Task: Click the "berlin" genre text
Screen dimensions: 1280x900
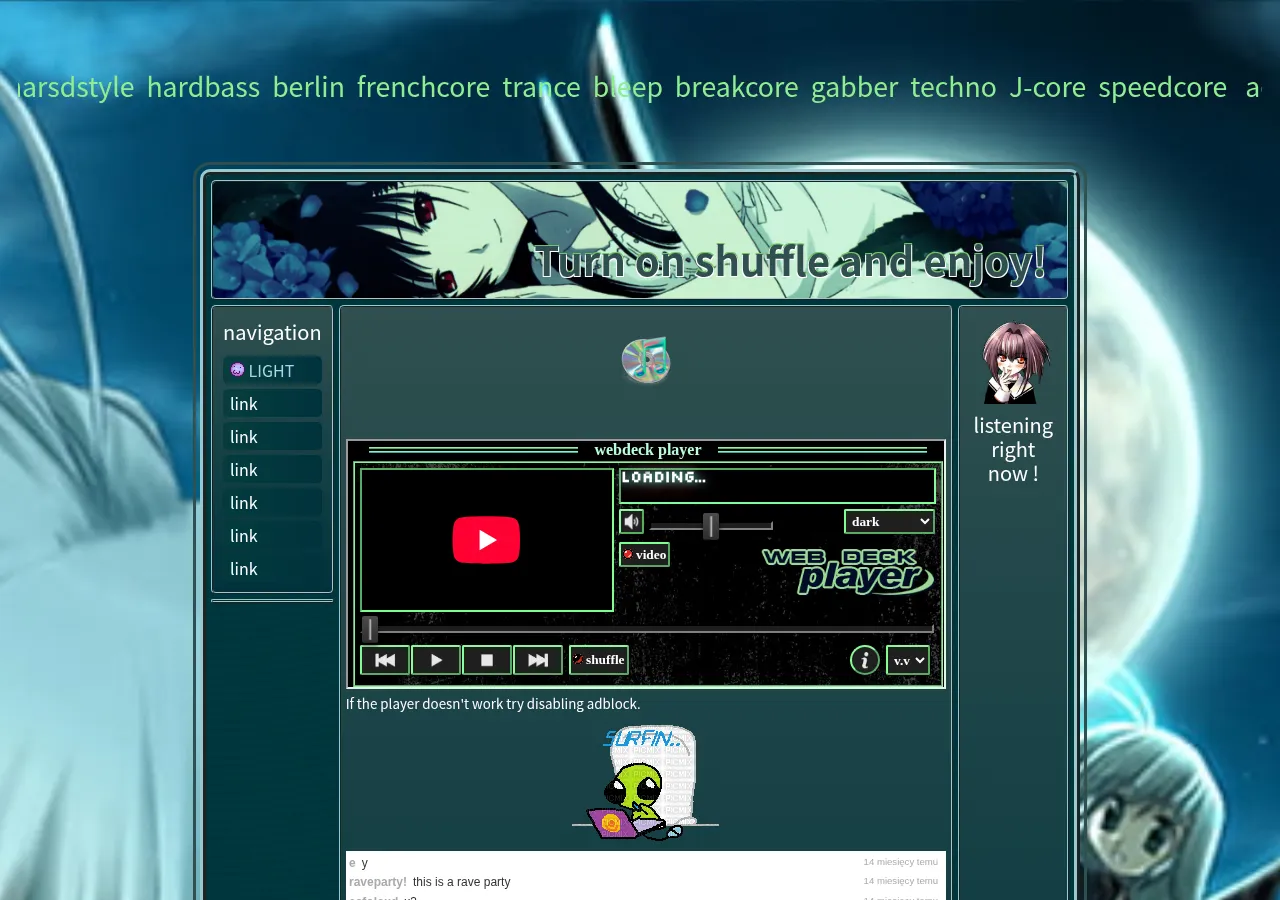Action: (308, 87)
